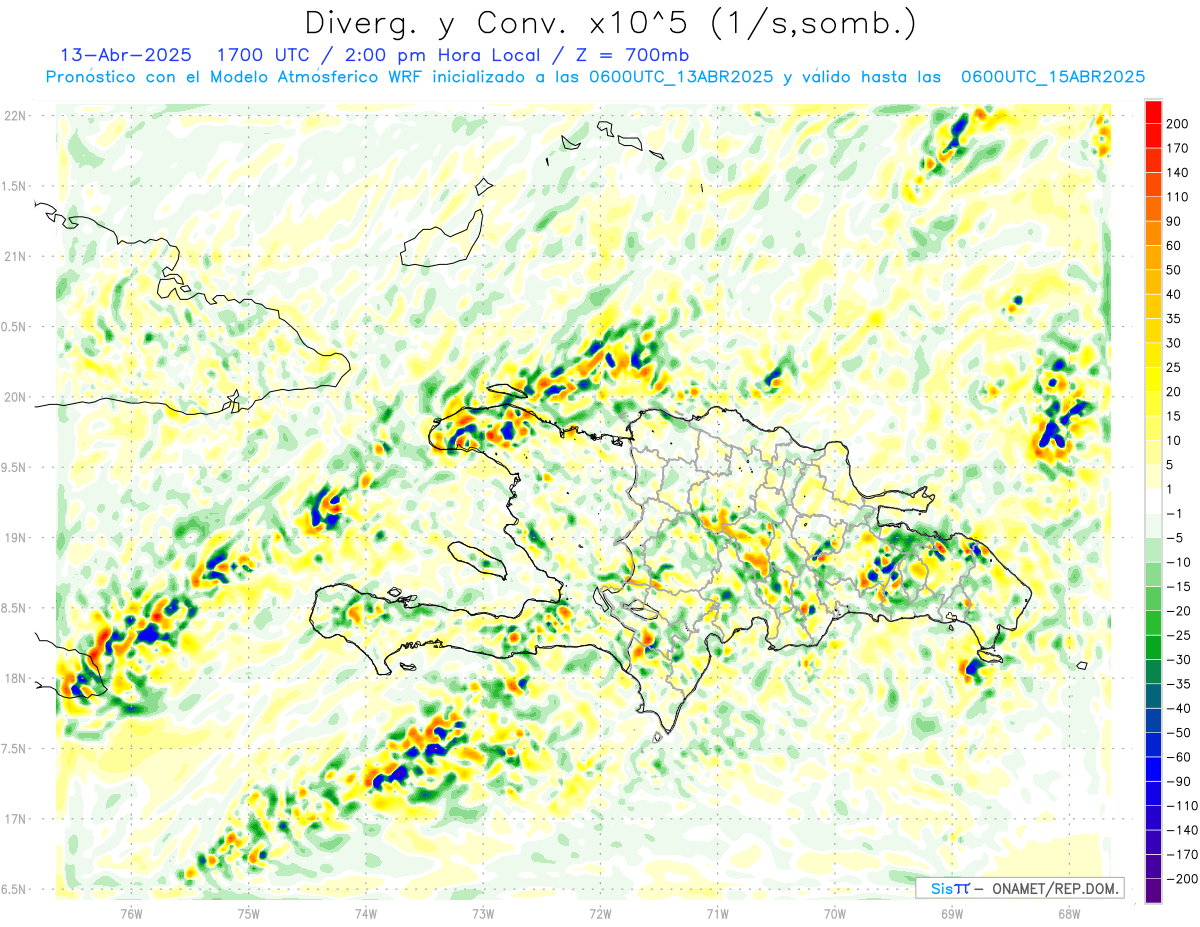Image resolution: width=1200 pixels, height=927 pixels.
Task: Click the 'SisPI' logo text
Action: [949, 888]
